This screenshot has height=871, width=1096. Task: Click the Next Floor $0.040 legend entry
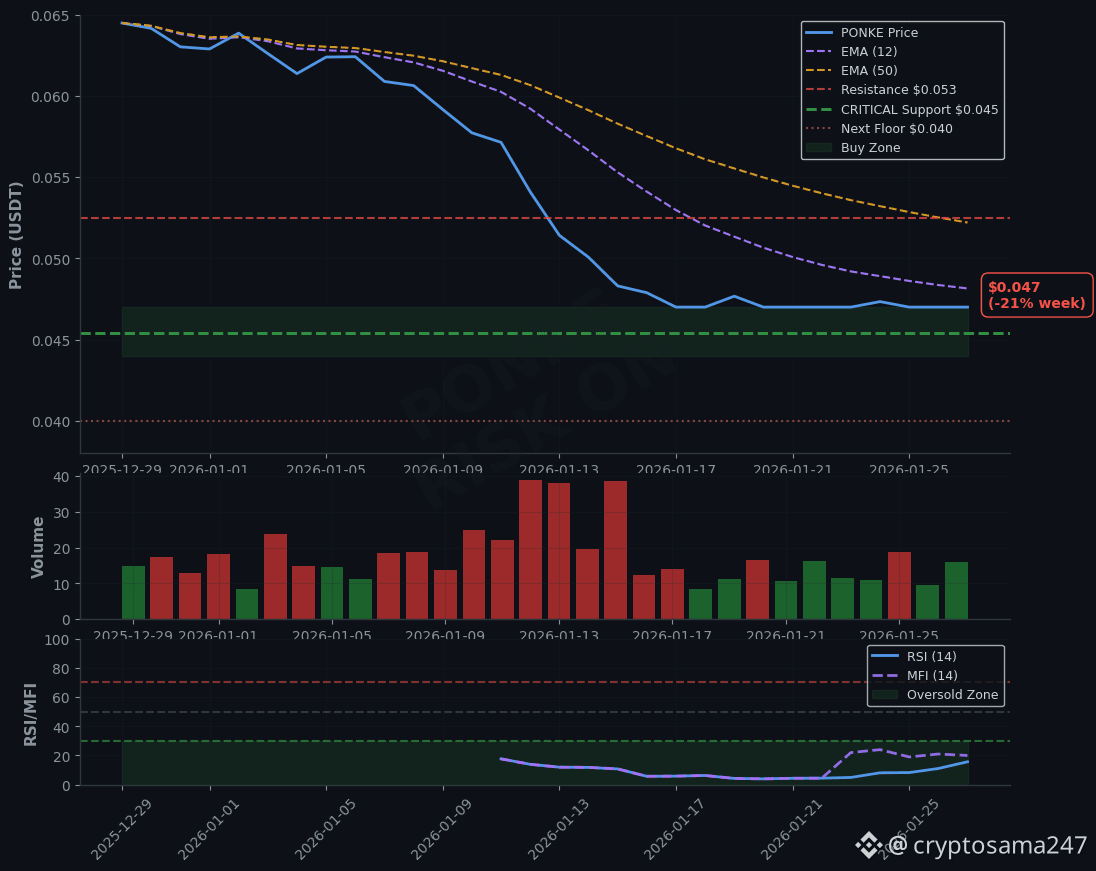tap(879, 129)
